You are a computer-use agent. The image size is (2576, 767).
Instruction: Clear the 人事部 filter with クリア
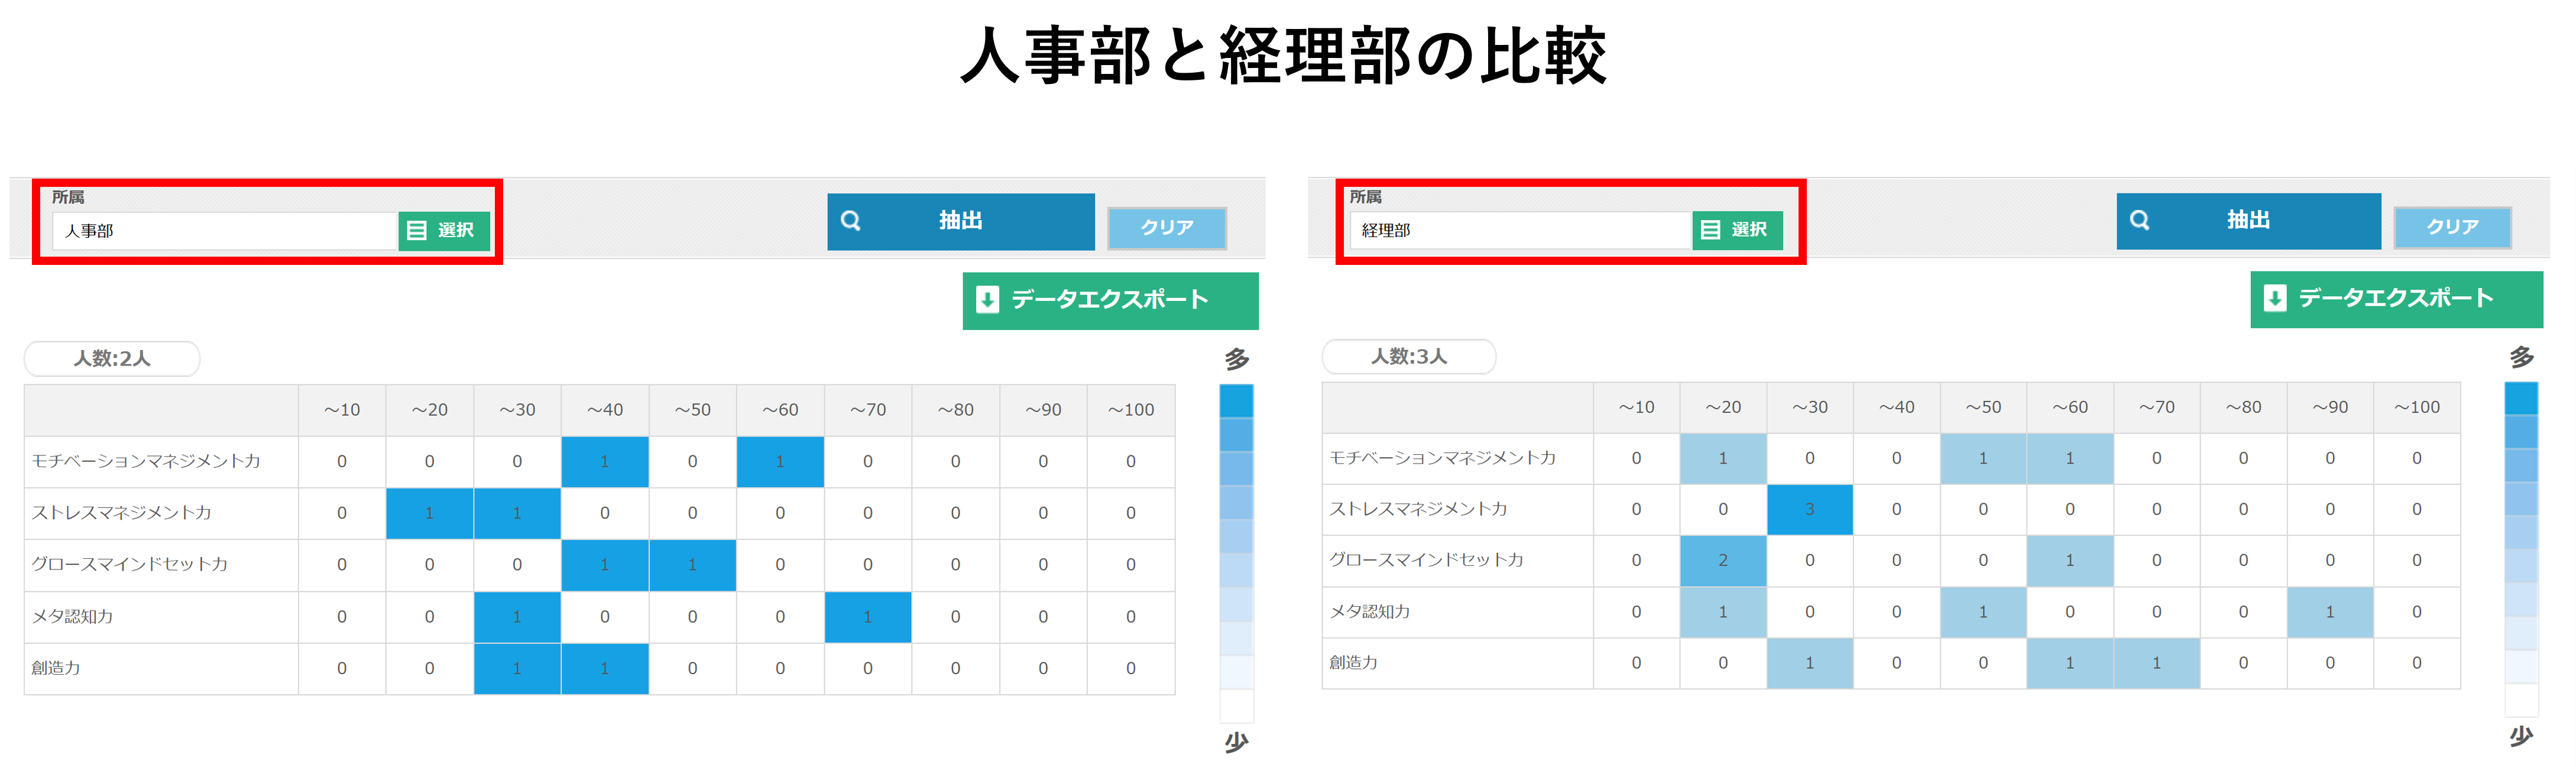(1167, 228)
